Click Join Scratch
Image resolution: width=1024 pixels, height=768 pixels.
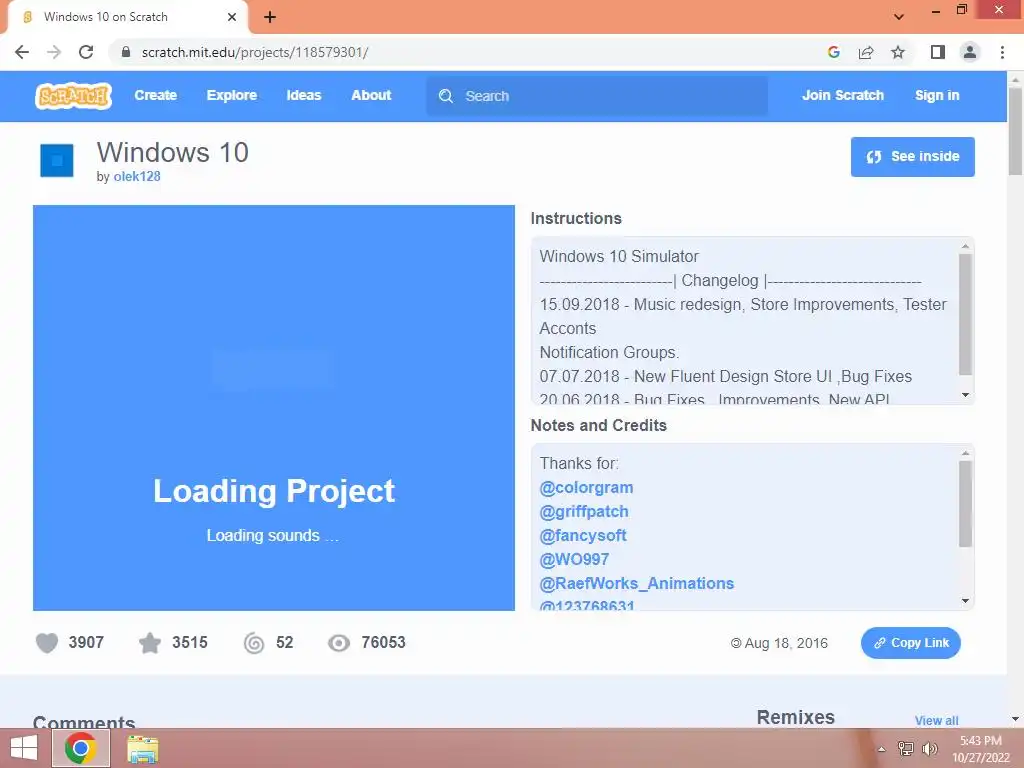pyautogui.click(x=842, y=95)
